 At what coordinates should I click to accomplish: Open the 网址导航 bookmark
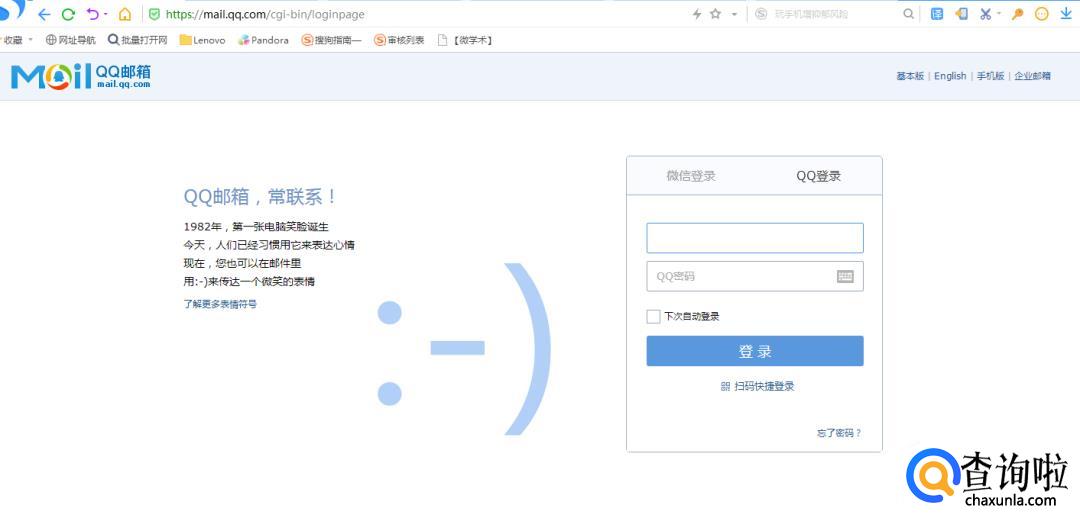pos(71,40)
